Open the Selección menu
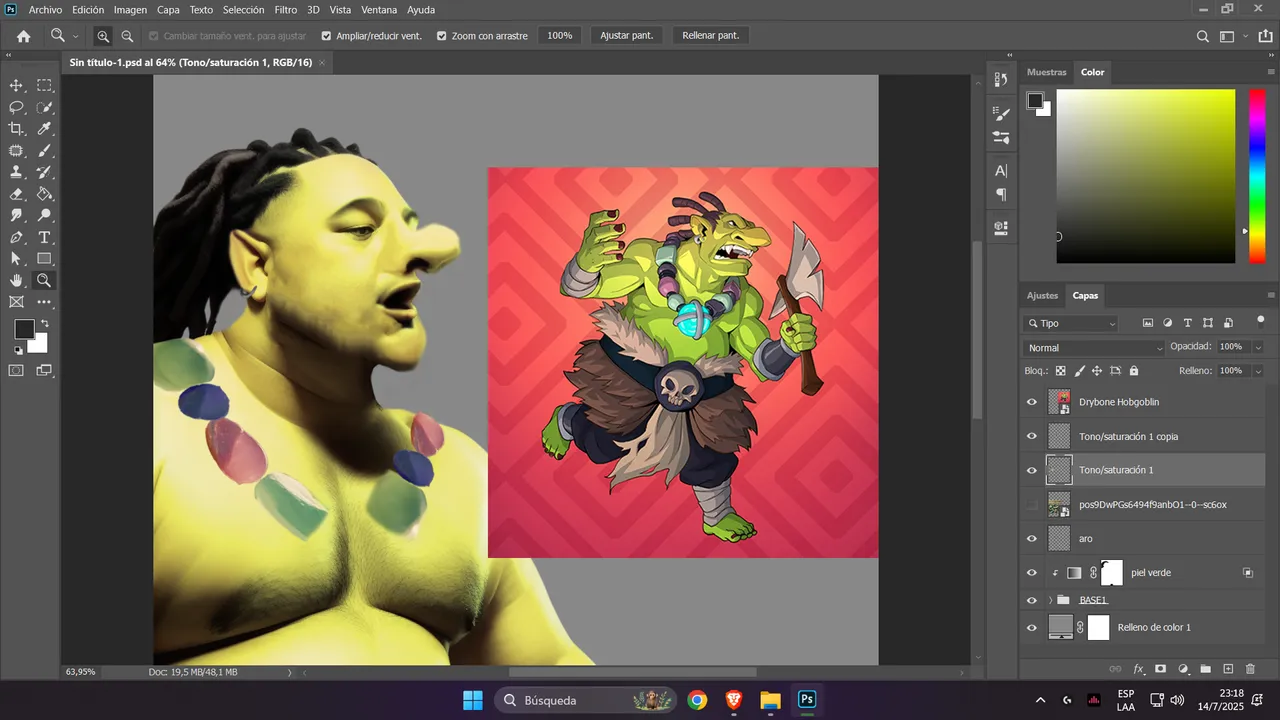Screen dimensions: 1280x720 (243, 10)
